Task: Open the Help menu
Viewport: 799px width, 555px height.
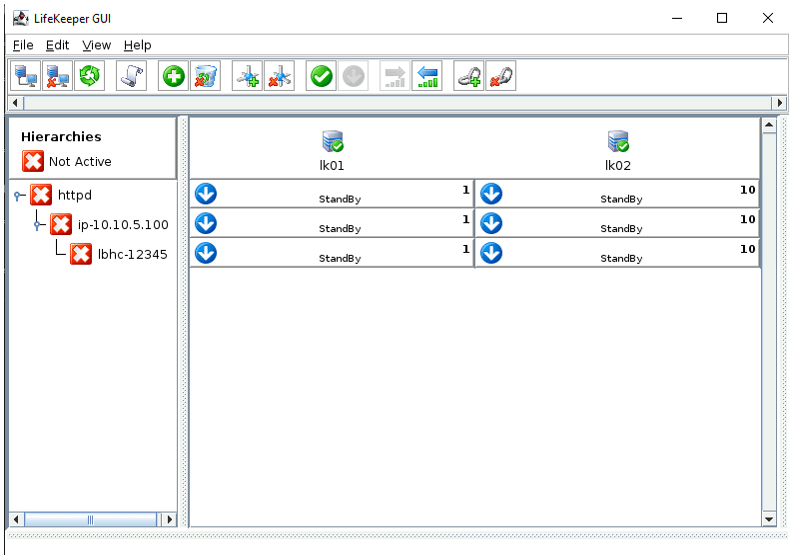Action: 137,45
